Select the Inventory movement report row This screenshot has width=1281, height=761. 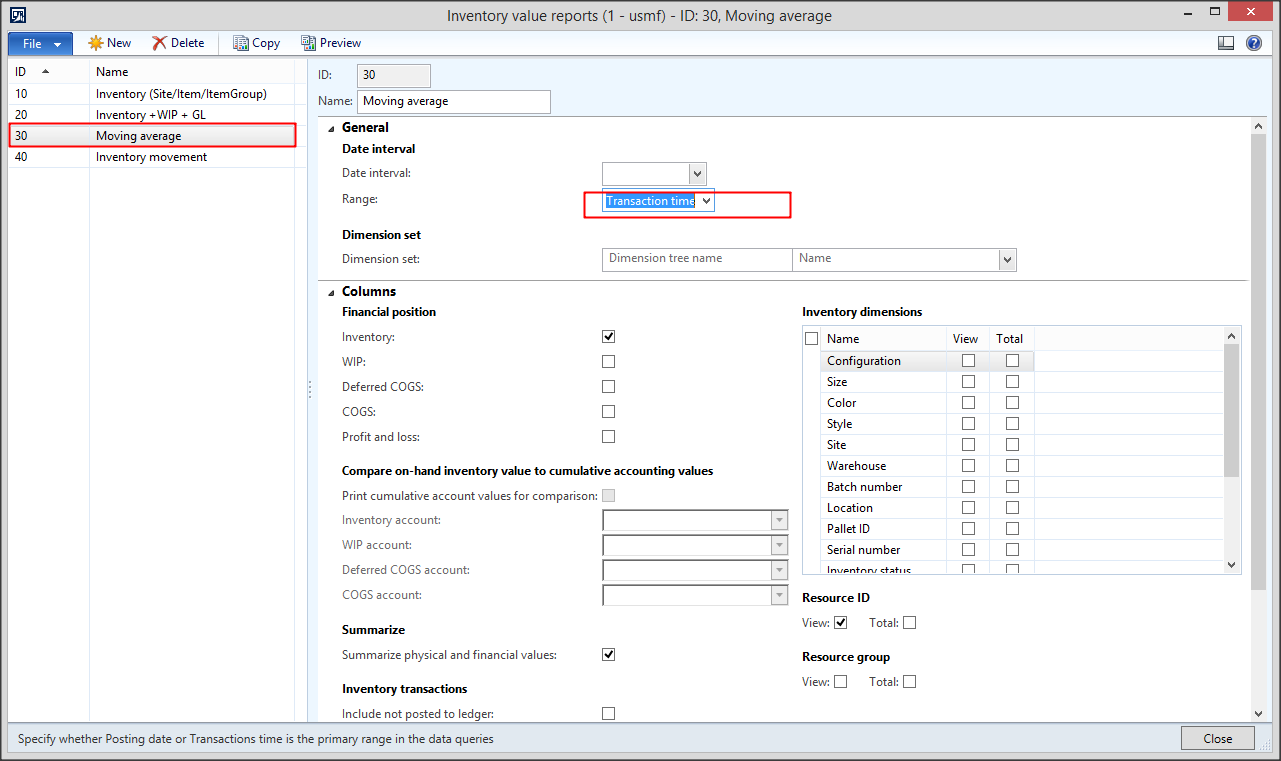click(150, 156)
